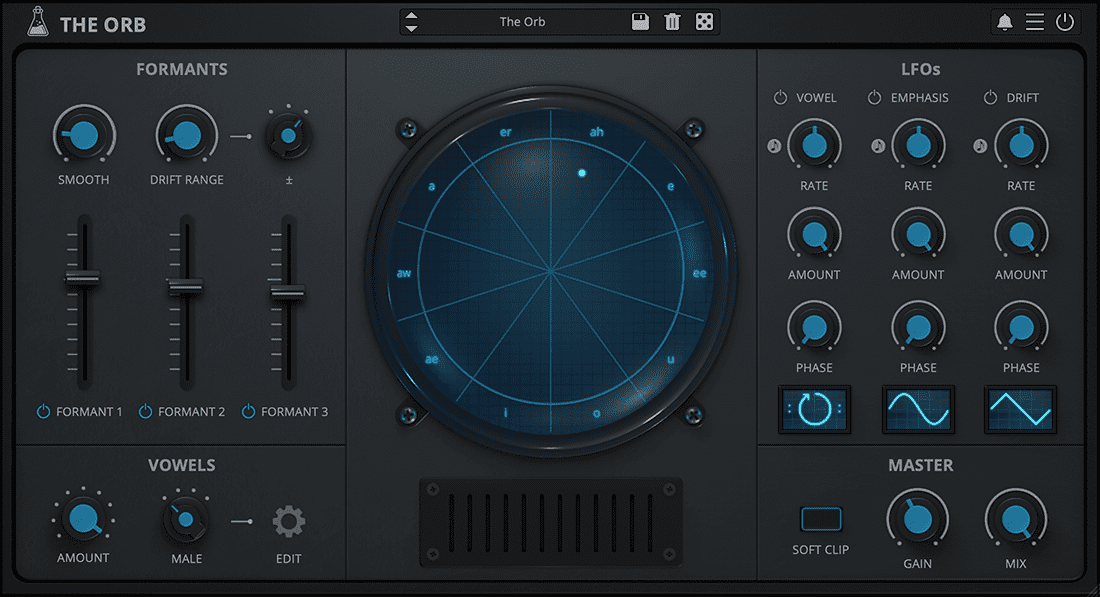Enable Soft Clip in the Master section
1100x597 pixels.
(x=820, y=519)
